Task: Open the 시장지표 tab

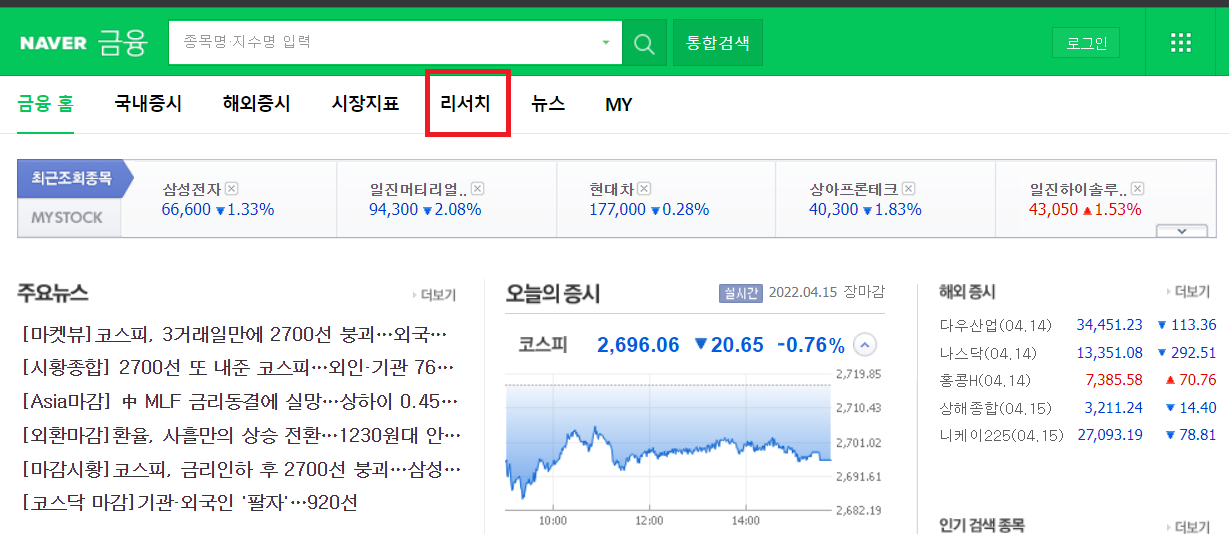Action: click(x=366, y=103)
